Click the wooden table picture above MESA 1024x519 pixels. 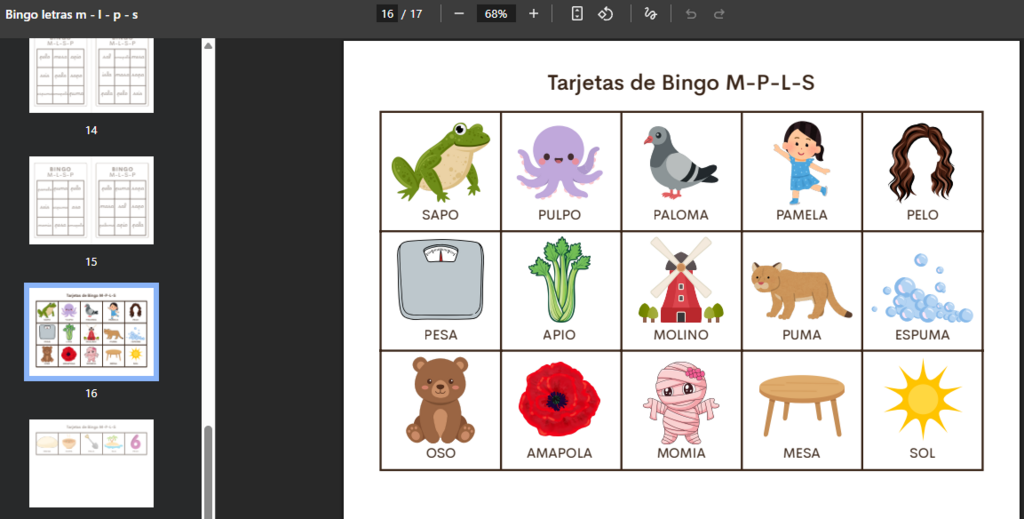point(801,406)
